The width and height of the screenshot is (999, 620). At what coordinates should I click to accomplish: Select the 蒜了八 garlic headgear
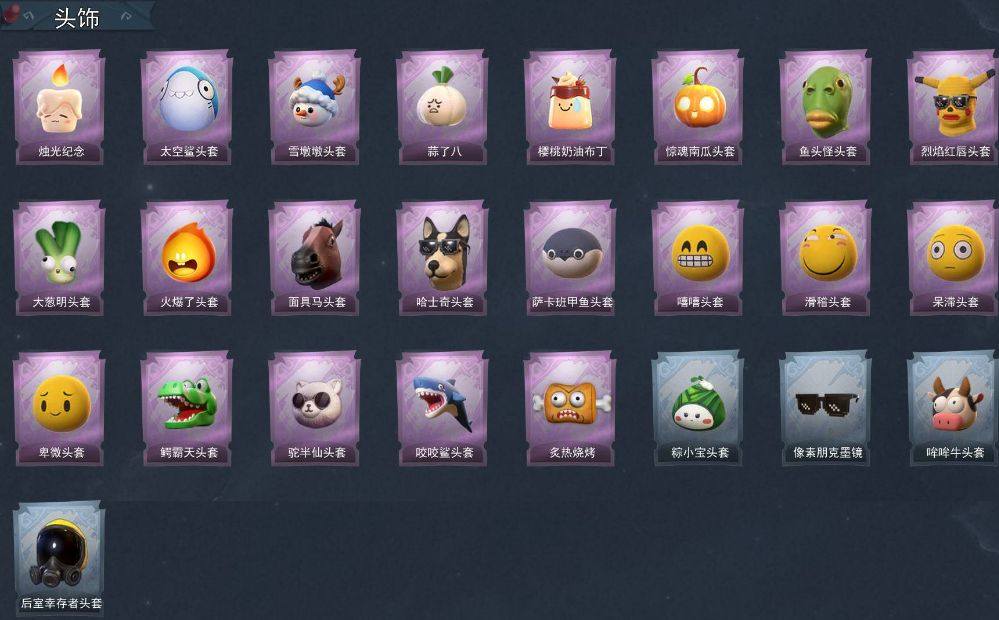coord(443,107)
